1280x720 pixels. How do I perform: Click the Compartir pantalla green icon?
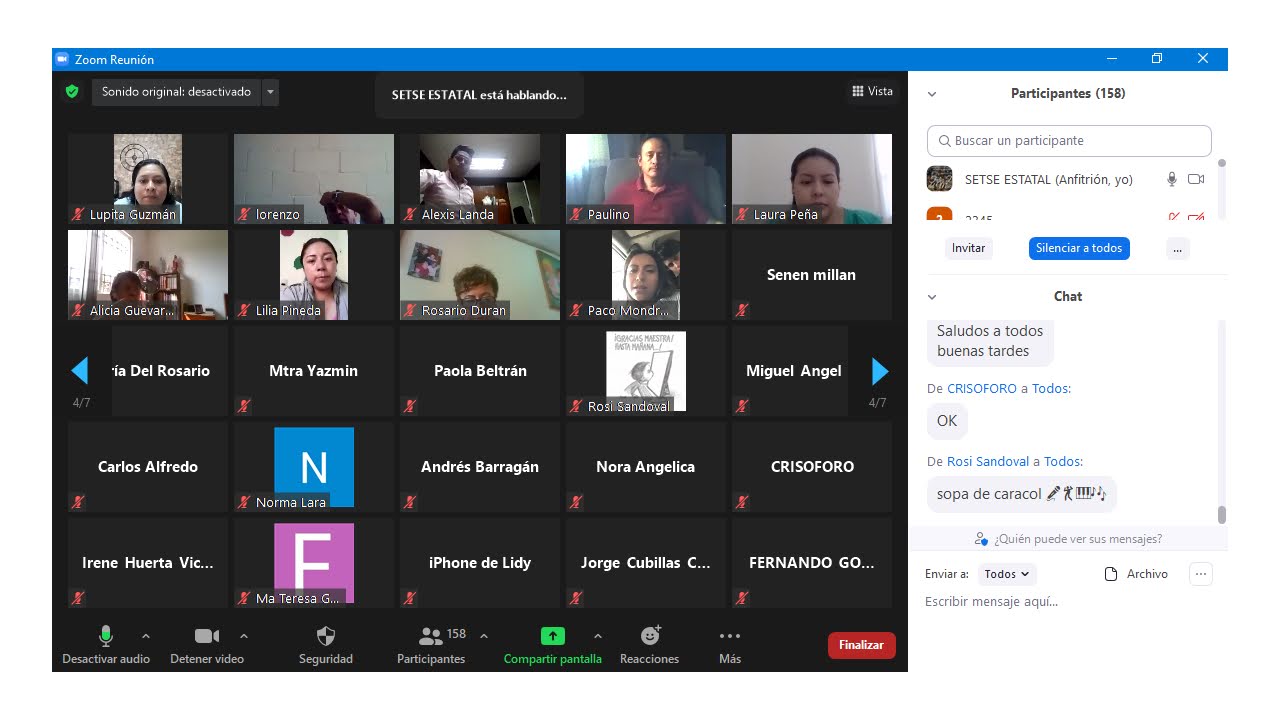(553, 636)
